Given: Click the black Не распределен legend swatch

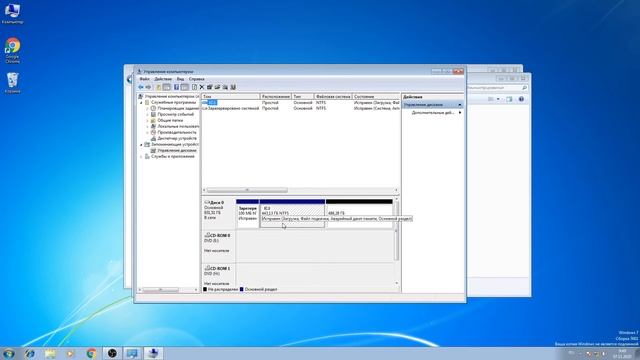Looking at the screenshot, I should (205, 289).
